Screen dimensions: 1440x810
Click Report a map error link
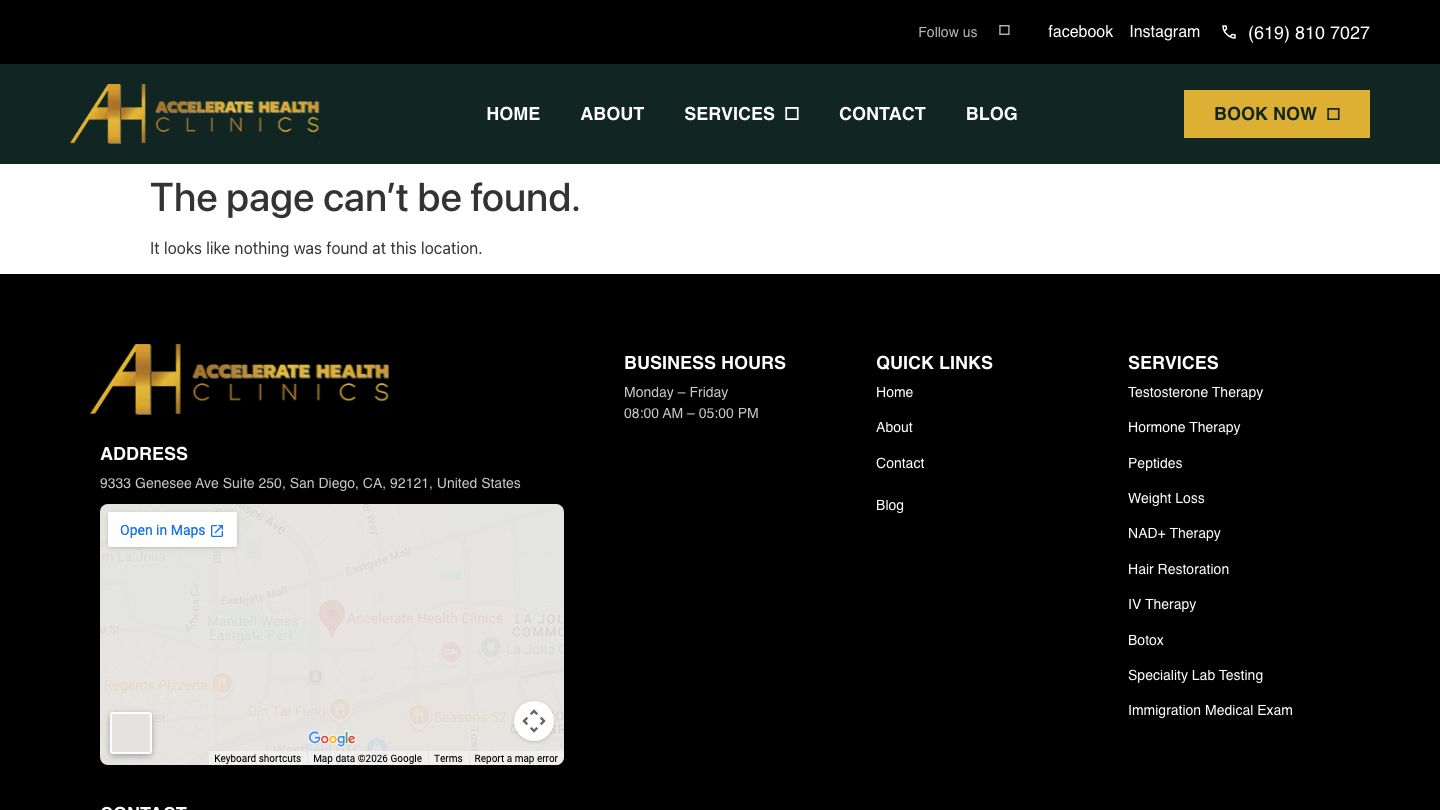point(516,759)
